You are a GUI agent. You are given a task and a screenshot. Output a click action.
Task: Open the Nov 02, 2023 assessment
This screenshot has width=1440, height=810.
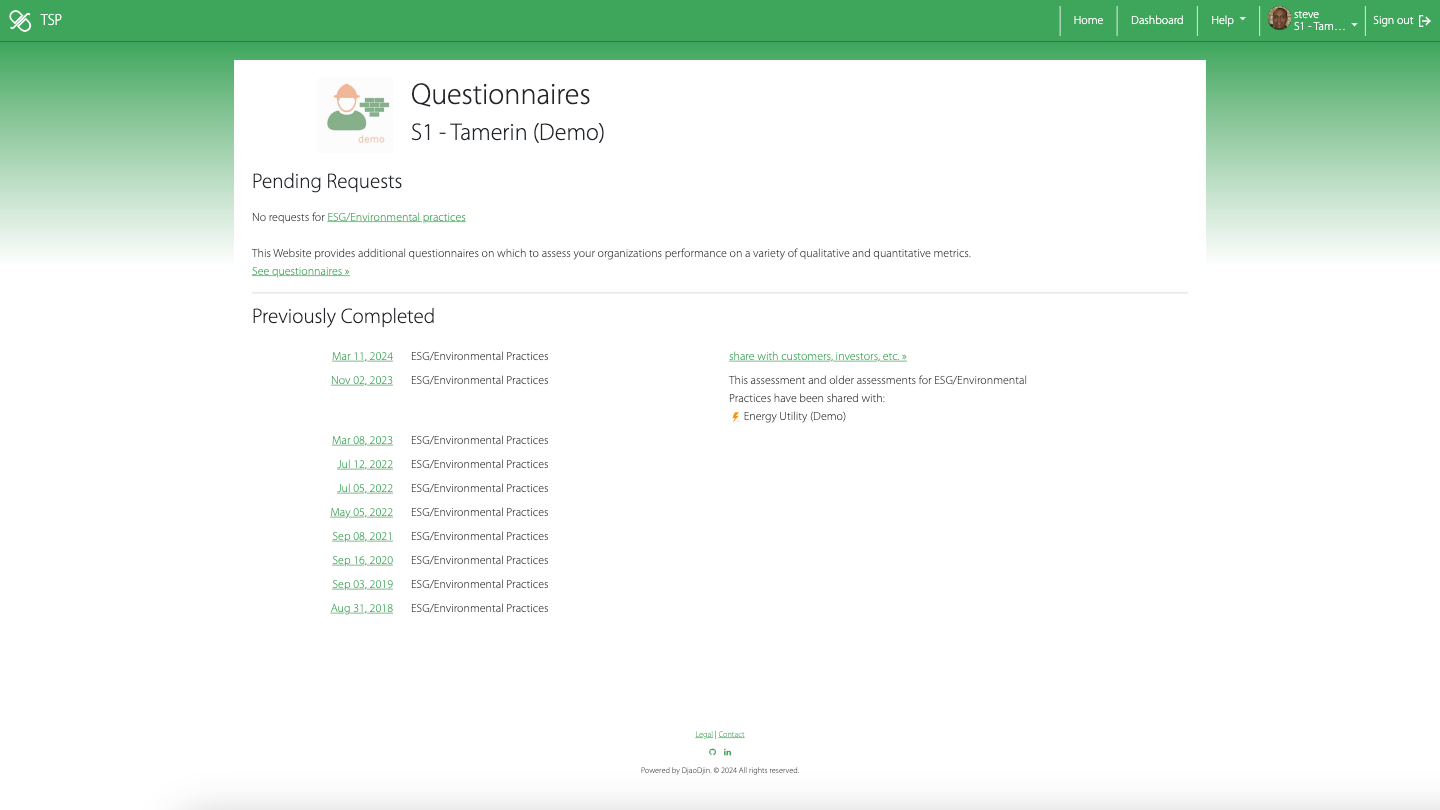point(362,380)
